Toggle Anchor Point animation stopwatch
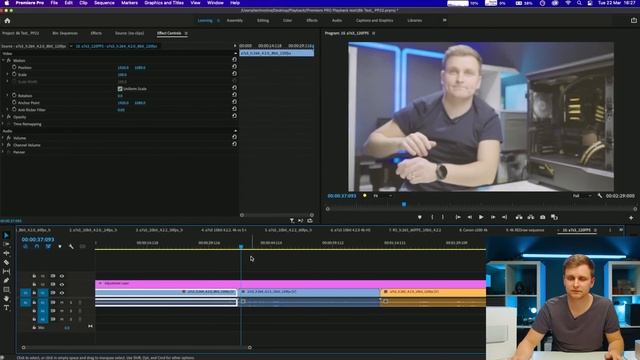Viewport: 640px width, 360px height. [14, 102]
